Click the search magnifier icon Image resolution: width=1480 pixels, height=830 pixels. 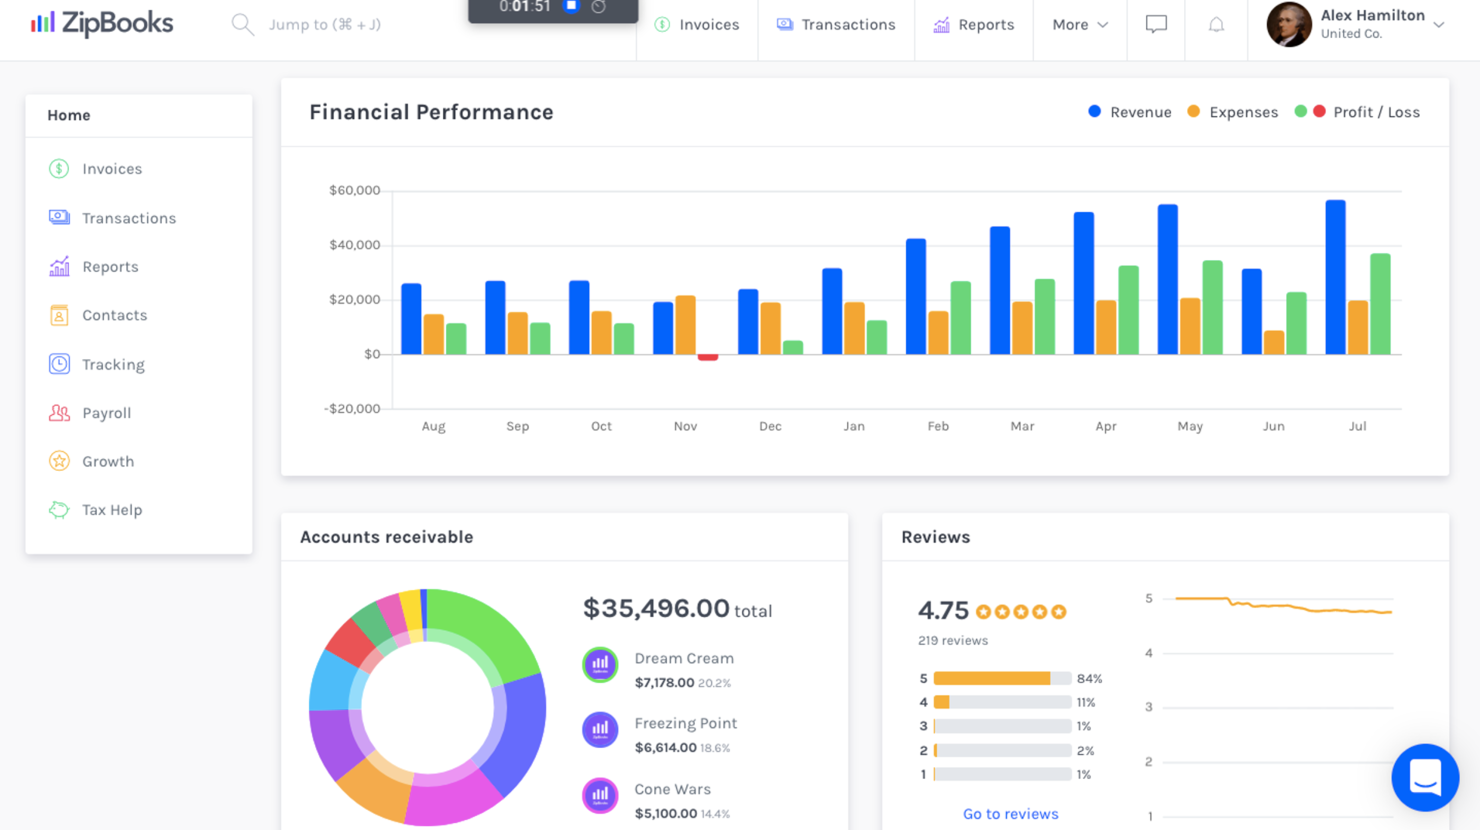(242, 24)
